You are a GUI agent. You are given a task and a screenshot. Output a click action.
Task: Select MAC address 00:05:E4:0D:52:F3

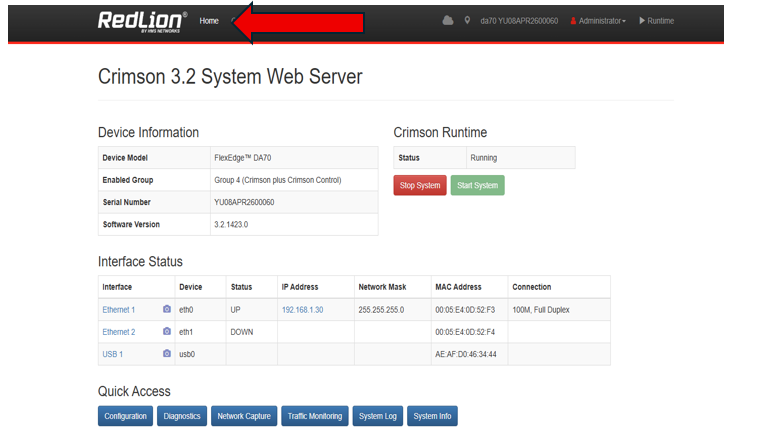(465, 310)
